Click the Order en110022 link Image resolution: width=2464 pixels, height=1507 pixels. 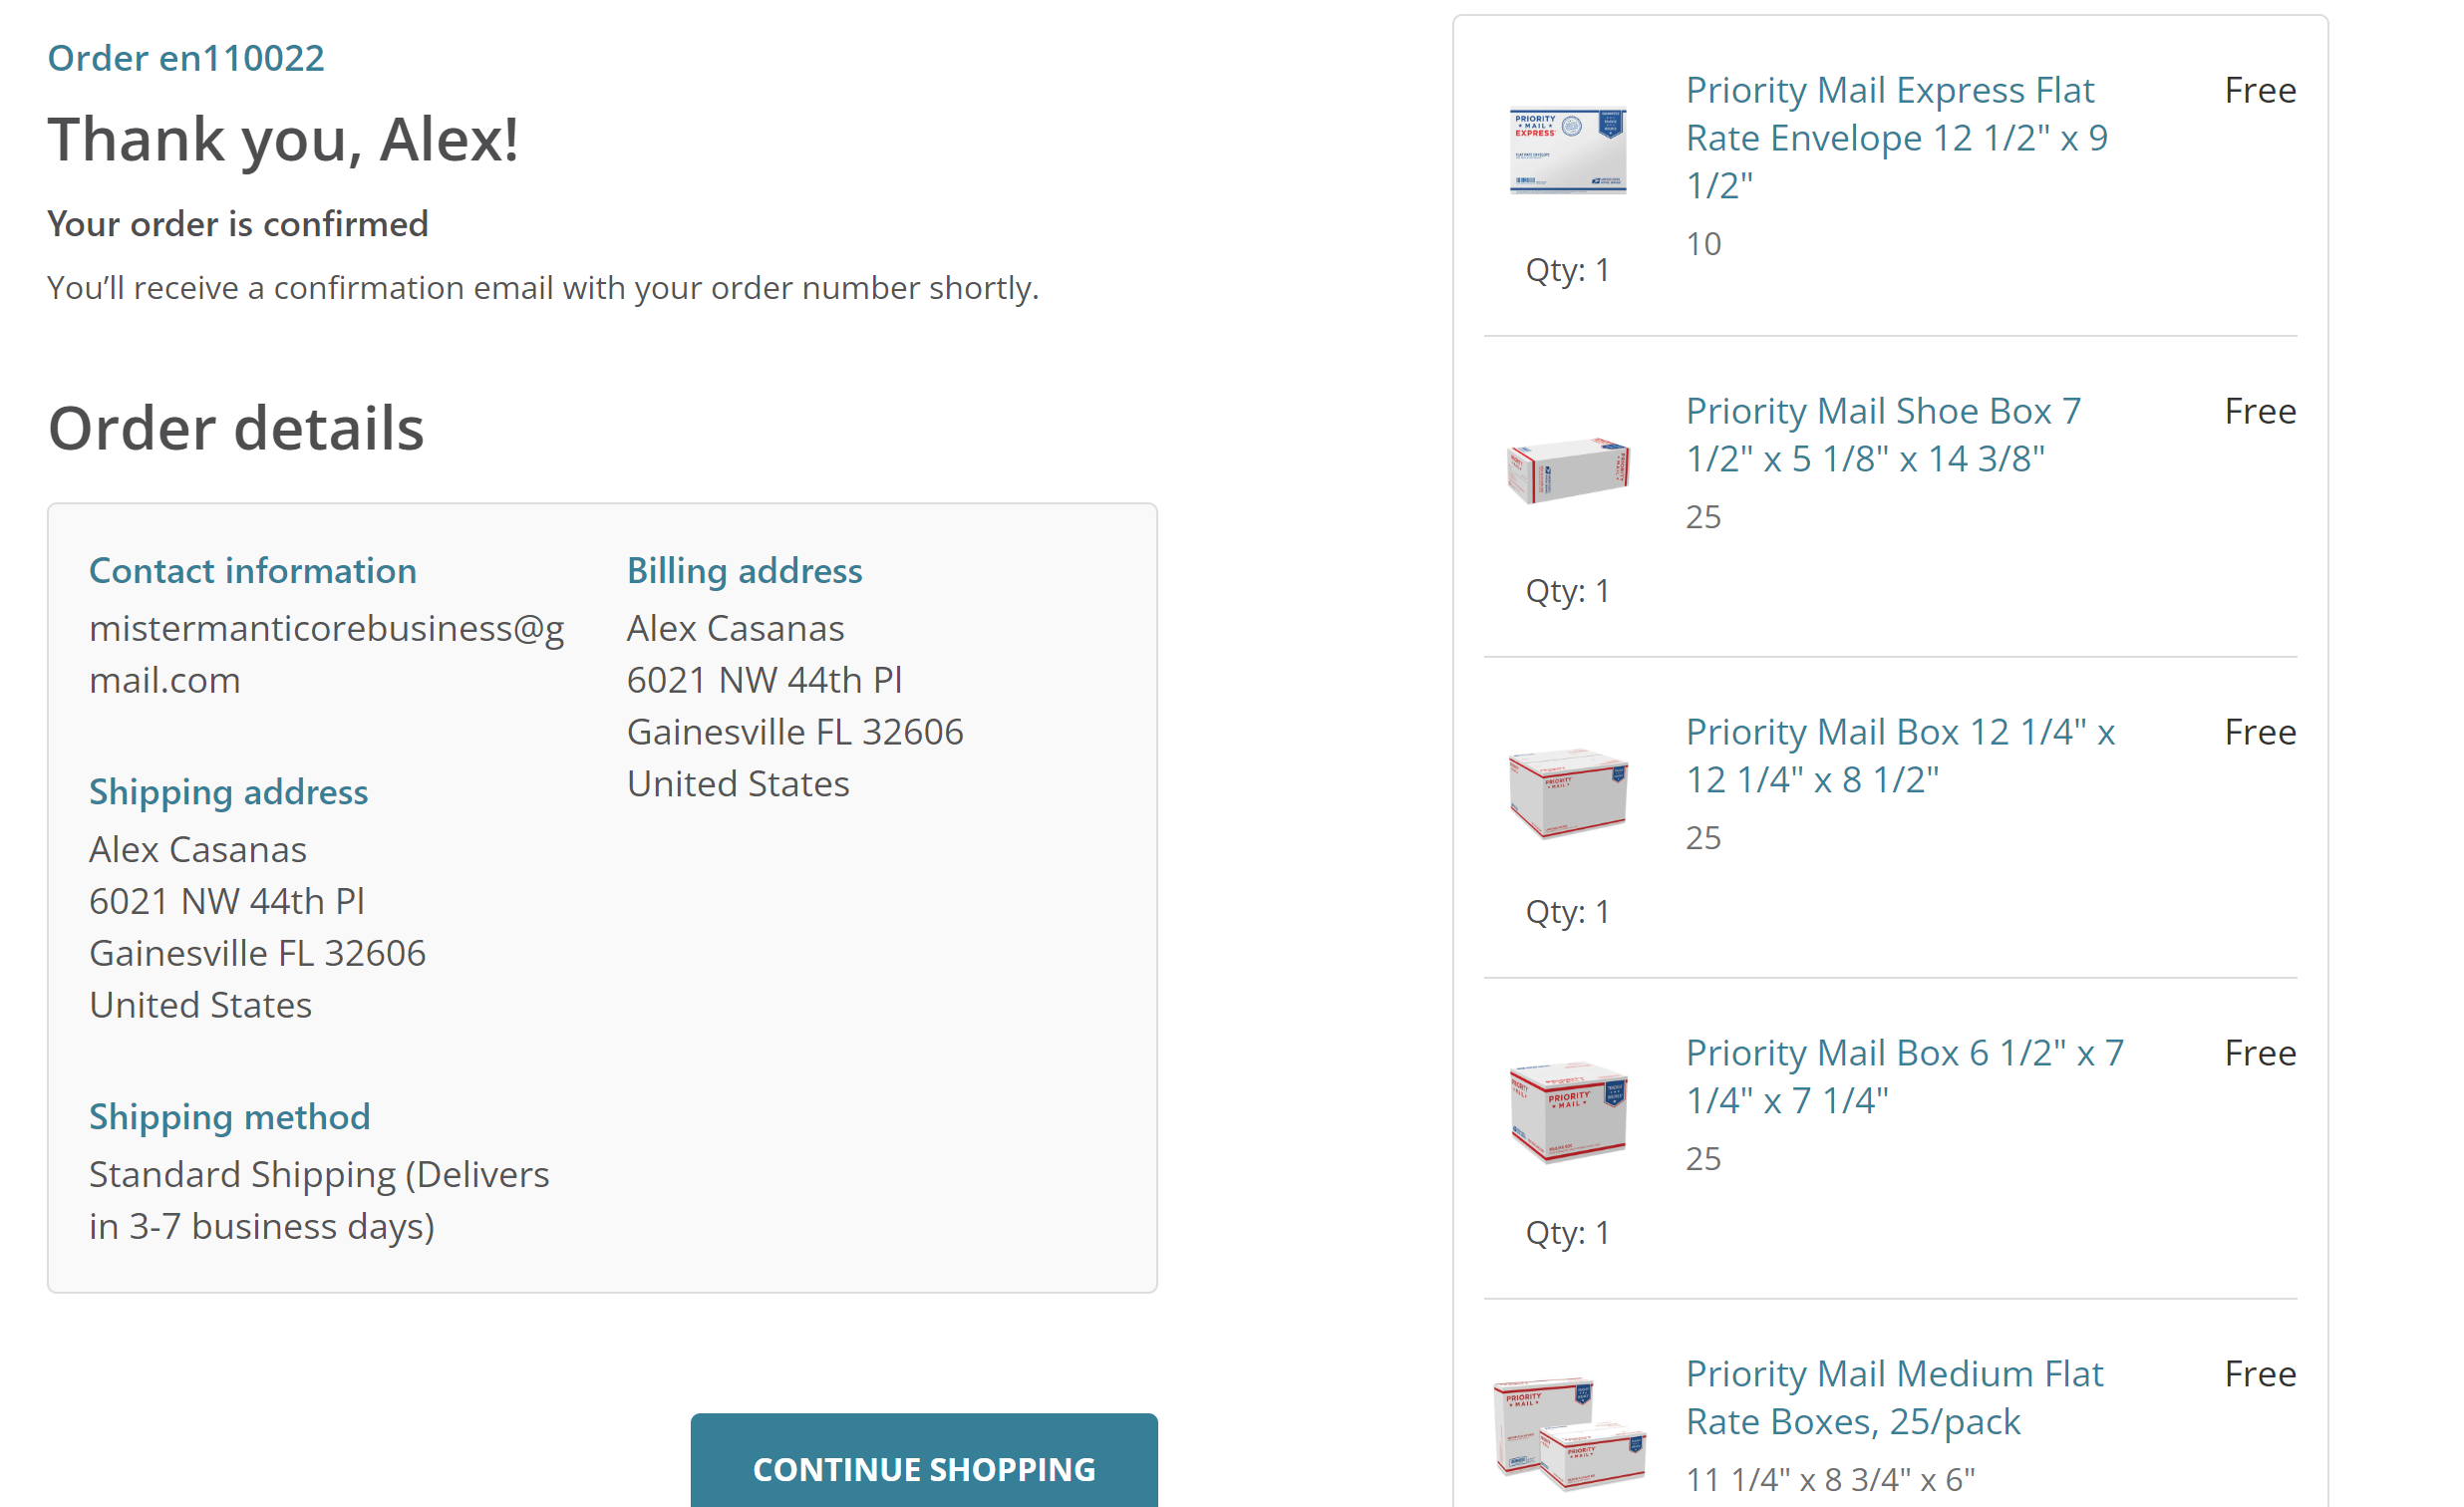click(186, 58)
